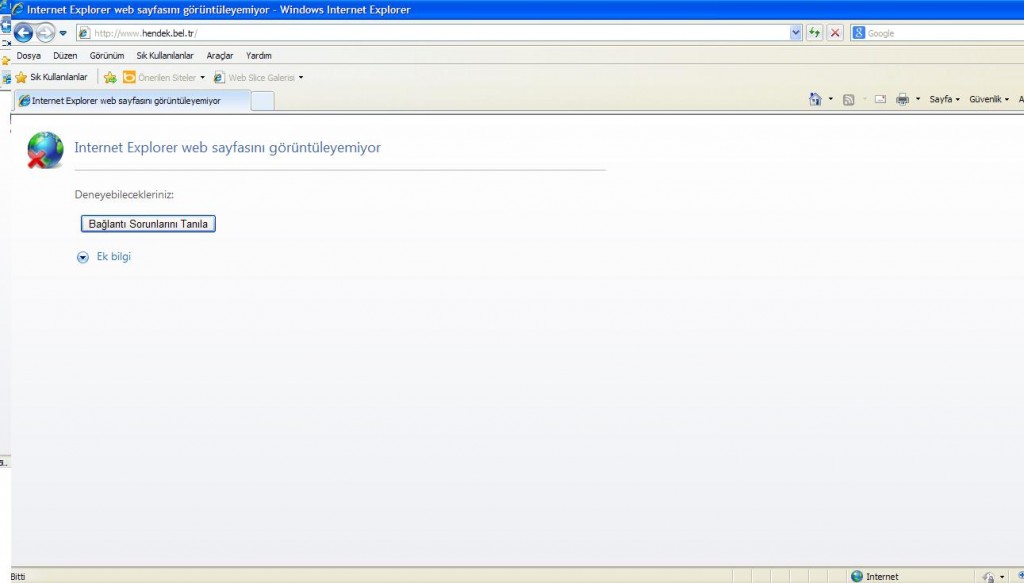Click the add to favorites bar star icon
The image size is (1024, 583).
click(x=110, y=78)
